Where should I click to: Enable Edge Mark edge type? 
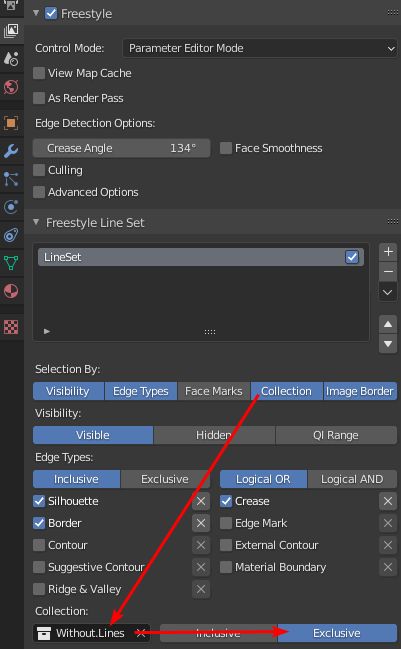click(x=226, y=523)
